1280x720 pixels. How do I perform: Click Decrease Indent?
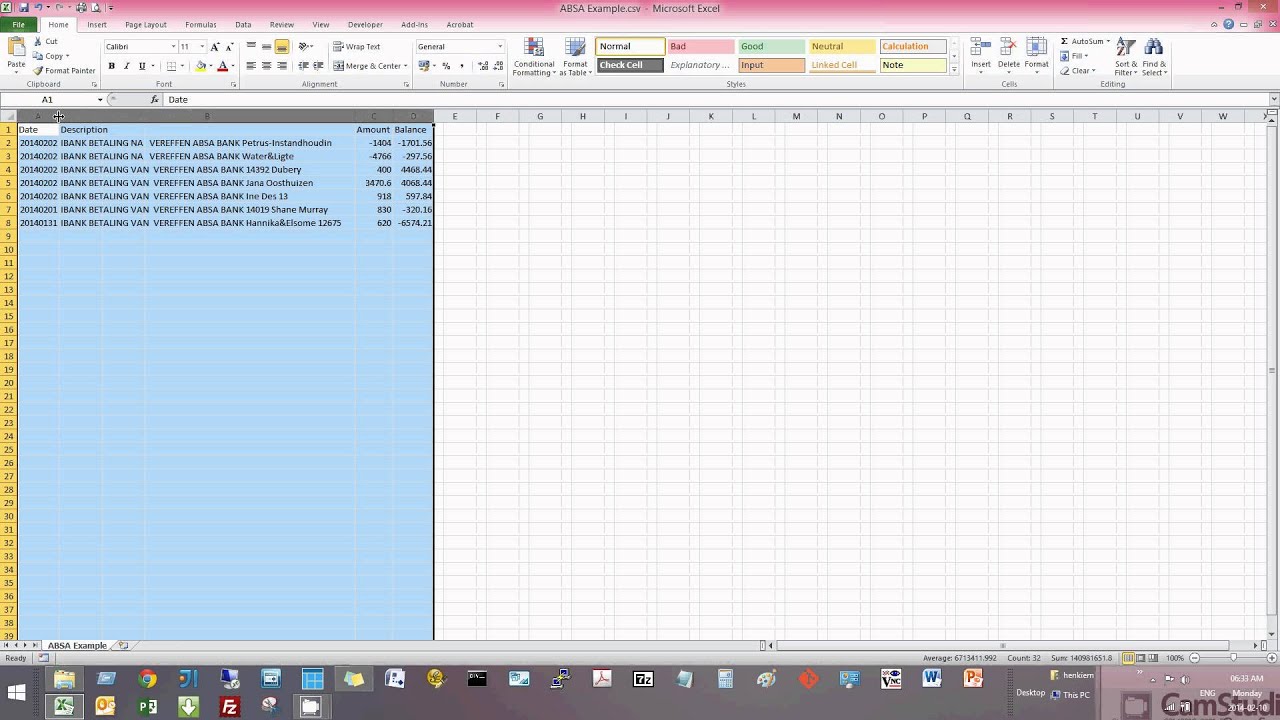304,66
